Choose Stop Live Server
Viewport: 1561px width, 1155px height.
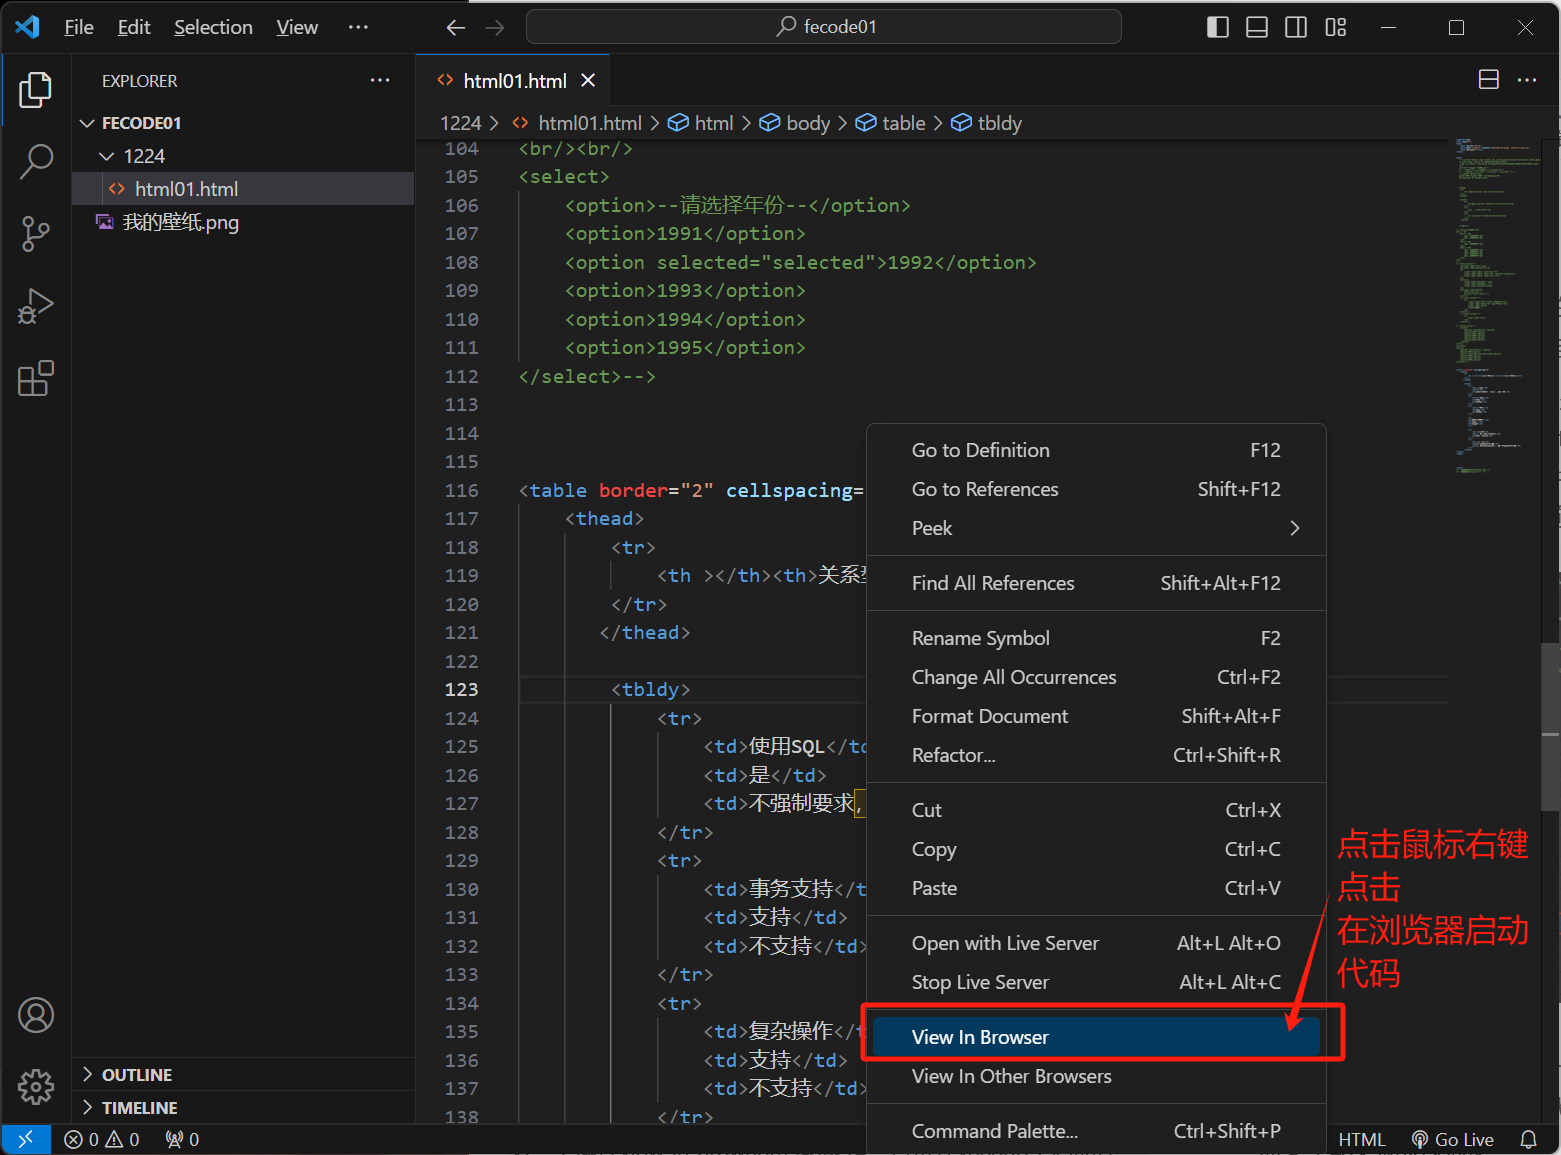click(x=1096, y=982)
